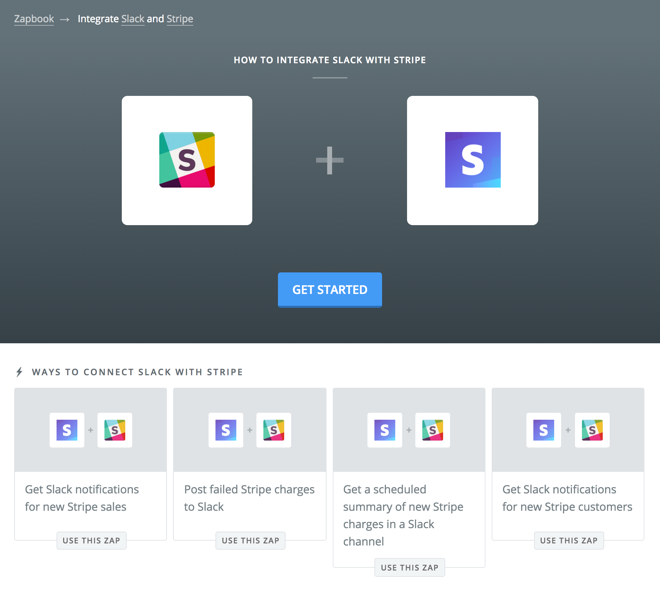Click the 'How to Integrate Slack with Stripe' heading
Viewport: 660px width, 590px height.
(x=330, y=60)
